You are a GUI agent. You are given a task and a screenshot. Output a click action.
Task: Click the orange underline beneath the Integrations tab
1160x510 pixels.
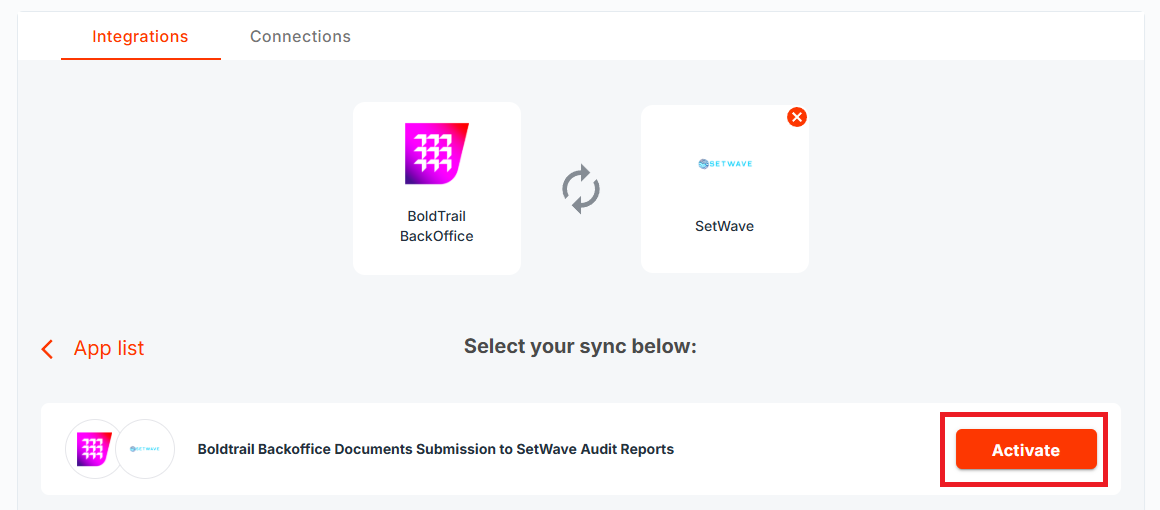tap(140, 59)
